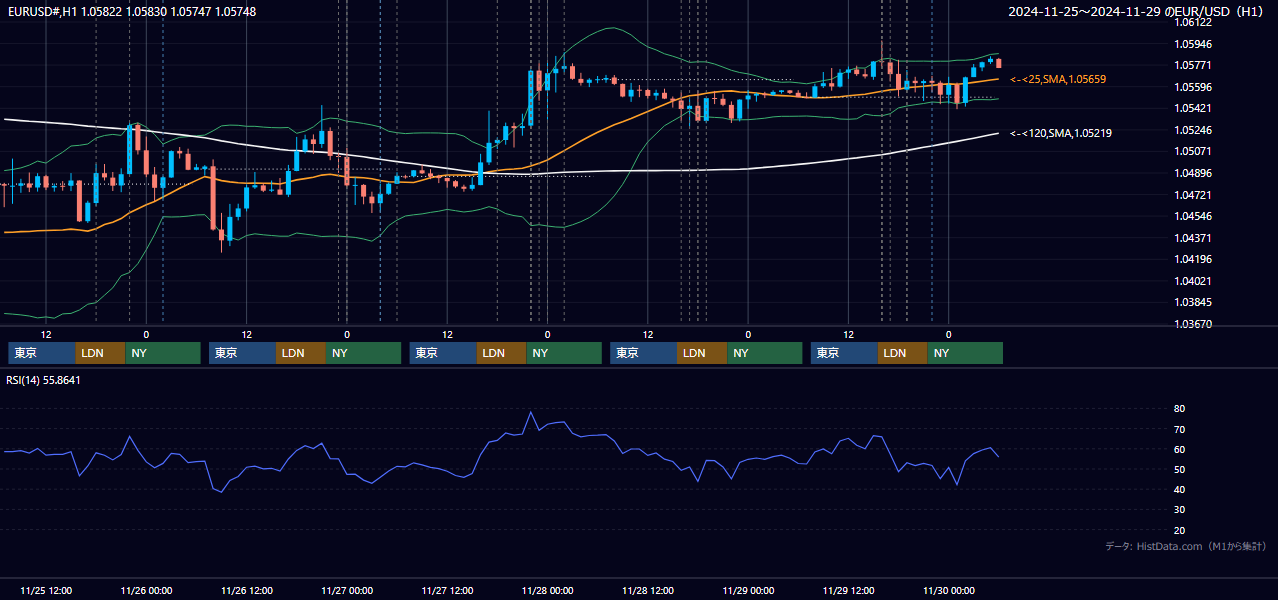Viewport: 1278px width, 600px height.
Task: Click price axis label 1.05771
Action: 1194,66
